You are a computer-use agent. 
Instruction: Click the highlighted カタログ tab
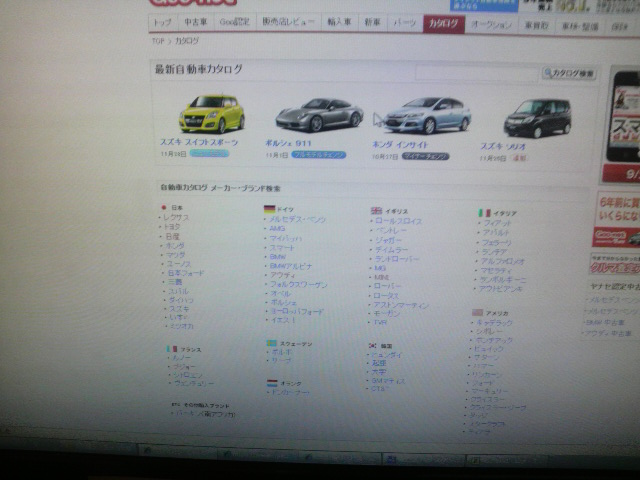pyautogui.click(x=444, y=24)
